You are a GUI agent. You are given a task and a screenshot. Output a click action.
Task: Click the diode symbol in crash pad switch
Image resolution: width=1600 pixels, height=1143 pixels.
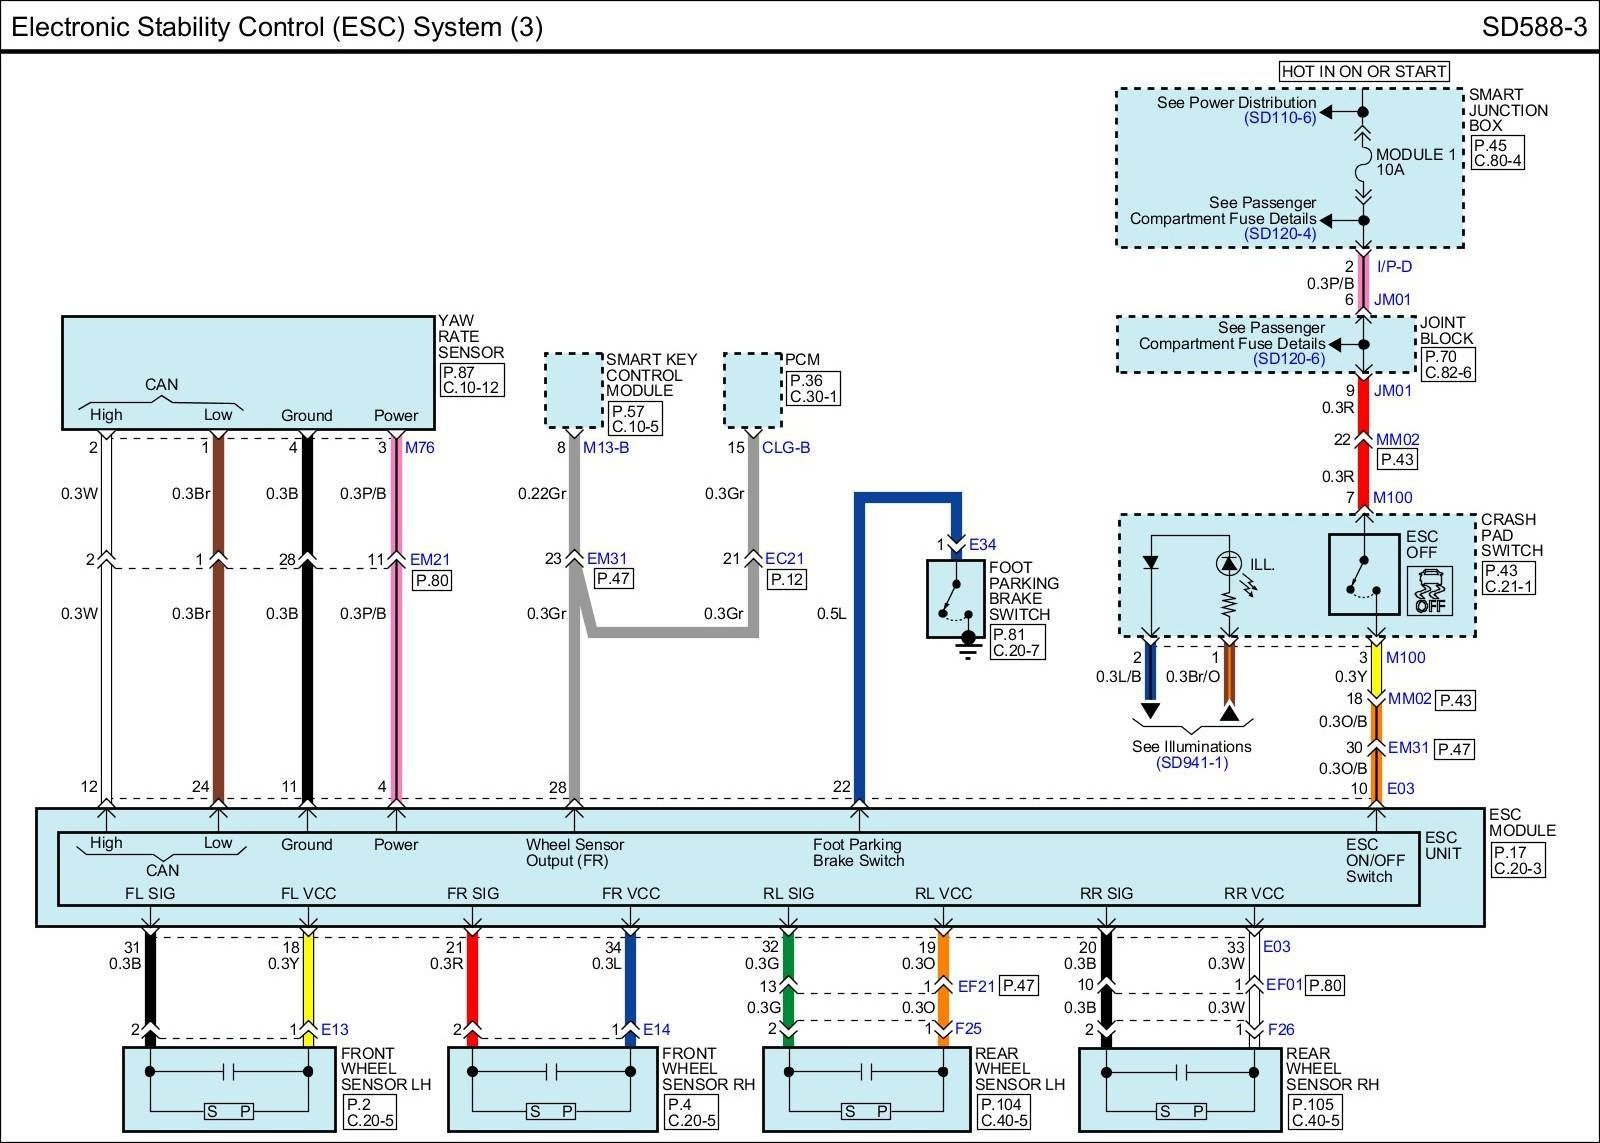click(1151, 562)
